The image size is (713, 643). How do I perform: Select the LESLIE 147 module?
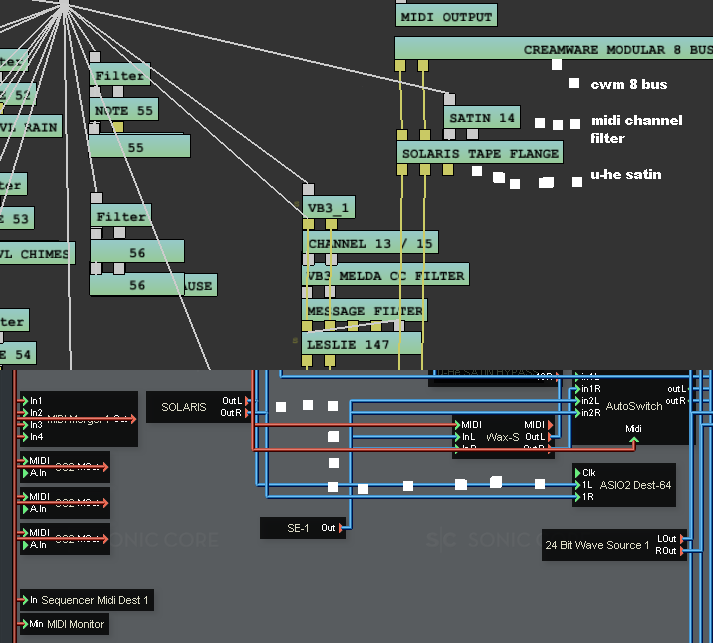pyautogui.click(x=362, y=344)
